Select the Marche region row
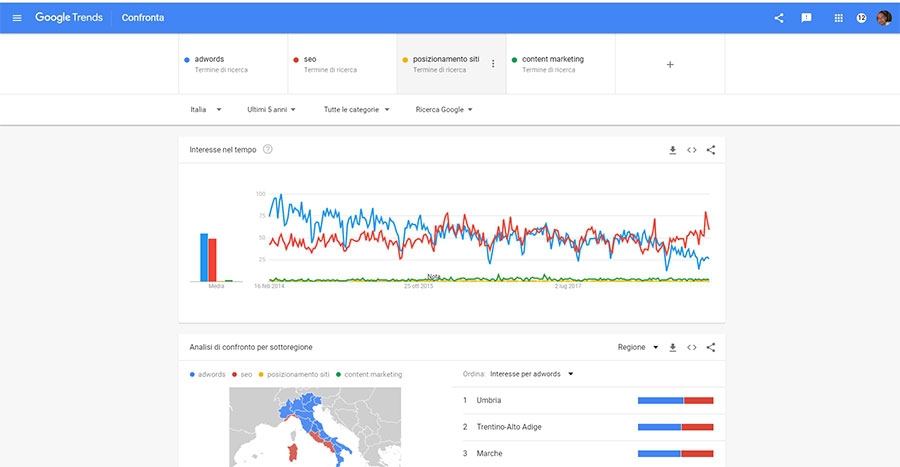900x467 pixels. click(588, 453)
